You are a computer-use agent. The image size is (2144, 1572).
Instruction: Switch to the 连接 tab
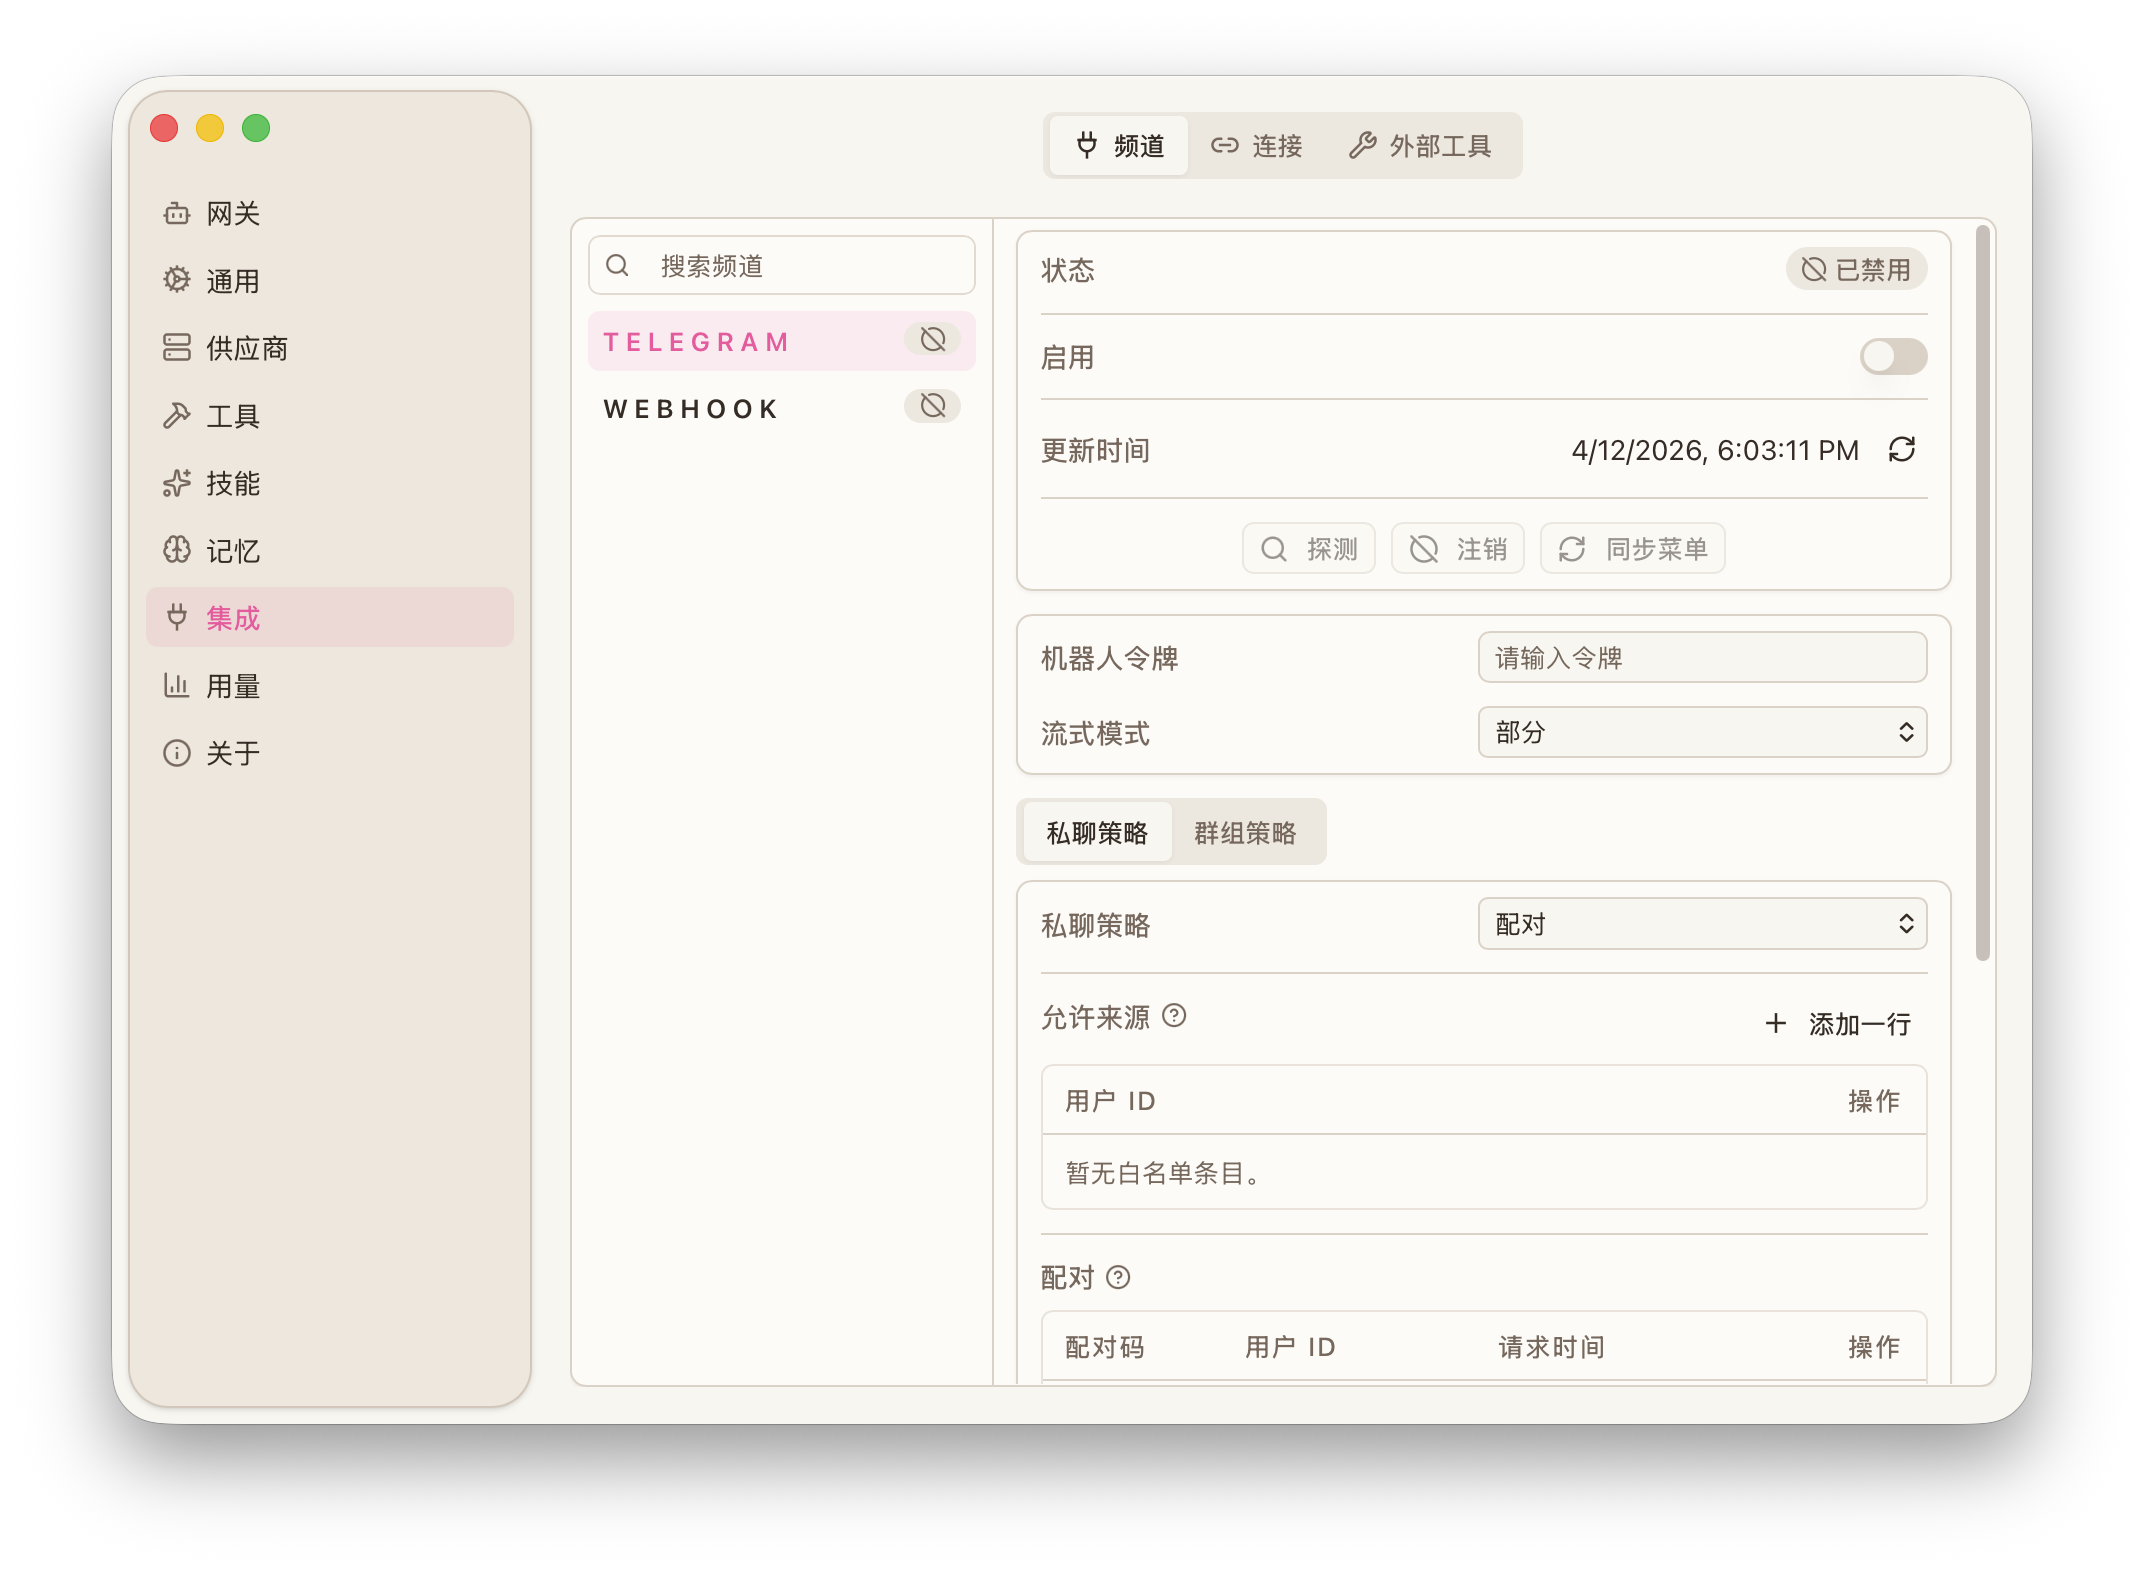tap(1258, 146)
